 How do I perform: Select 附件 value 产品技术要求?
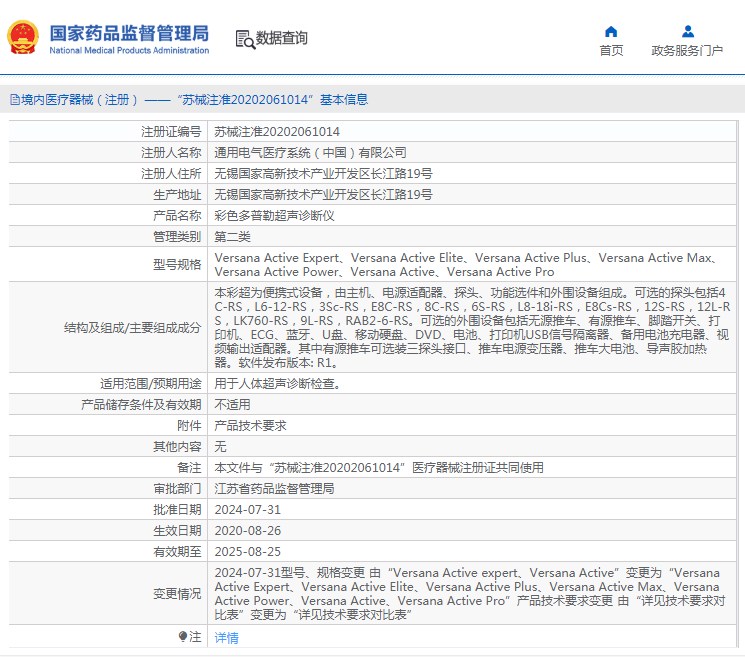tap(250, 425)
